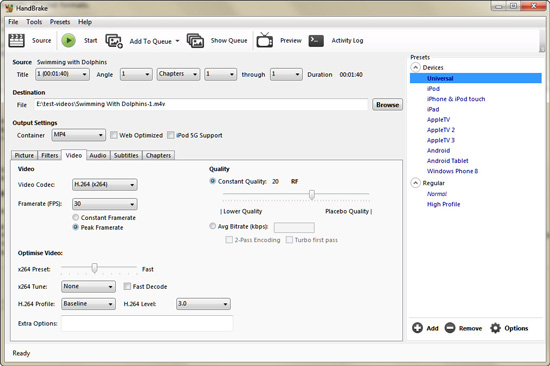
Task: Open the Add To Queue dropdown arrow
Action: click(x=177, y=41)
